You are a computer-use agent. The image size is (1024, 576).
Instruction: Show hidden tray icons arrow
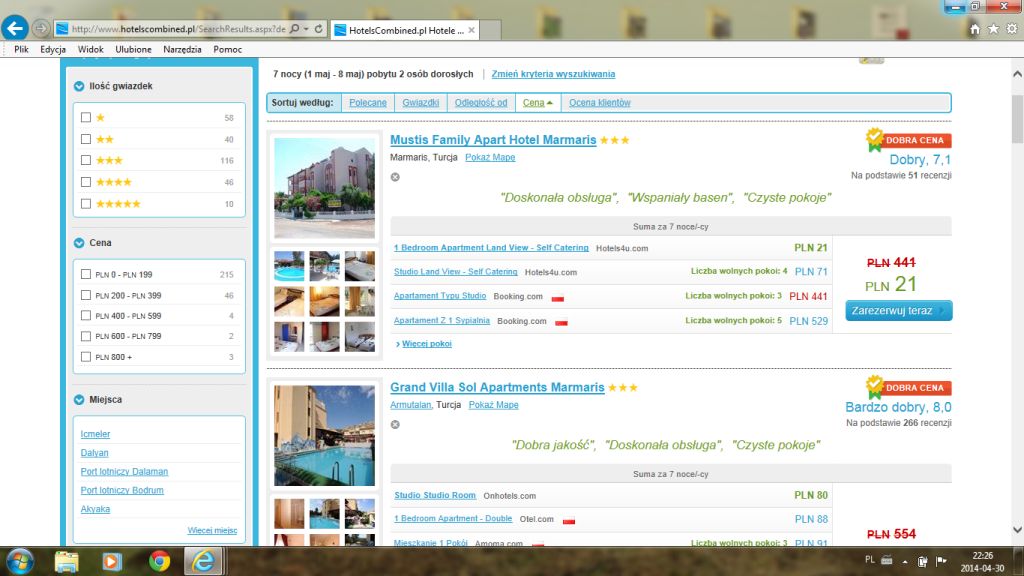905,561
